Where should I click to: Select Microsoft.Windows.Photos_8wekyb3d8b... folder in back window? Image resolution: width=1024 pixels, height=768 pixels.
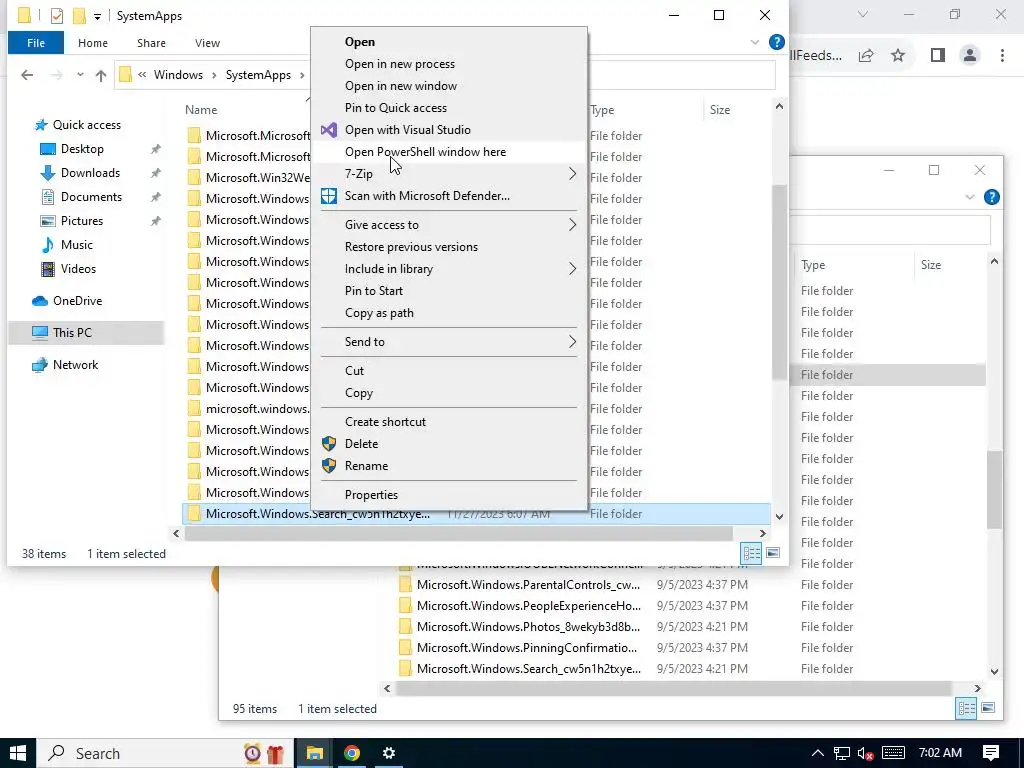coord(528,627)
